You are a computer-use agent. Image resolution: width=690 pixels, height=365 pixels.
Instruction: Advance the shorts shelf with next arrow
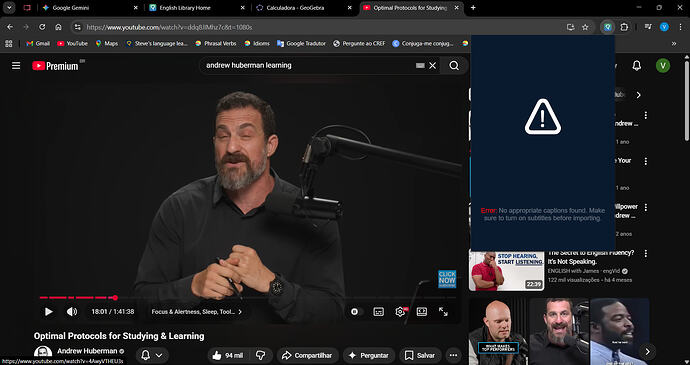pos(647,351)
